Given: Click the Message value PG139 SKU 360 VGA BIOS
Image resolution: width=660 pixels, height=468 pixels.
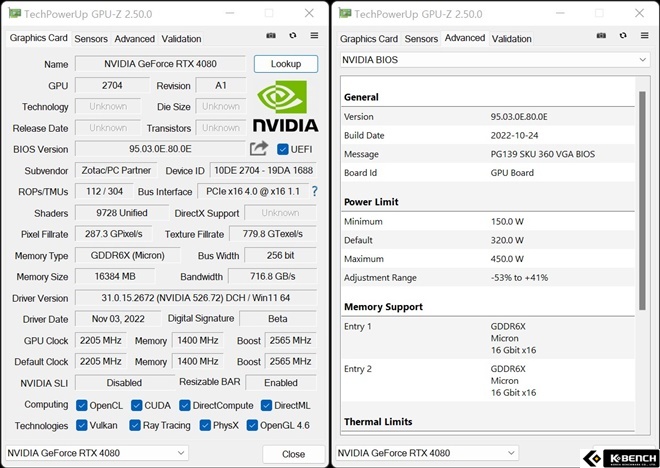Looking at the screenshot, I should [x=543, y=154].
